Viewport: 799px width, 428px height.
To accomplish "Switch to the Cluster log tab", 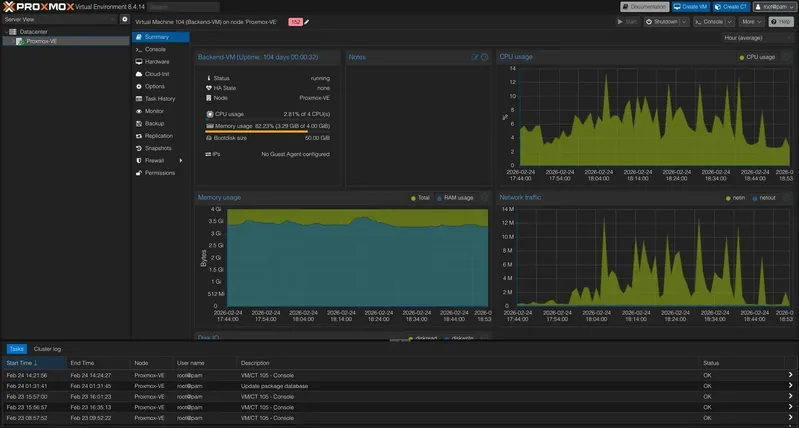I will [47, 349].
